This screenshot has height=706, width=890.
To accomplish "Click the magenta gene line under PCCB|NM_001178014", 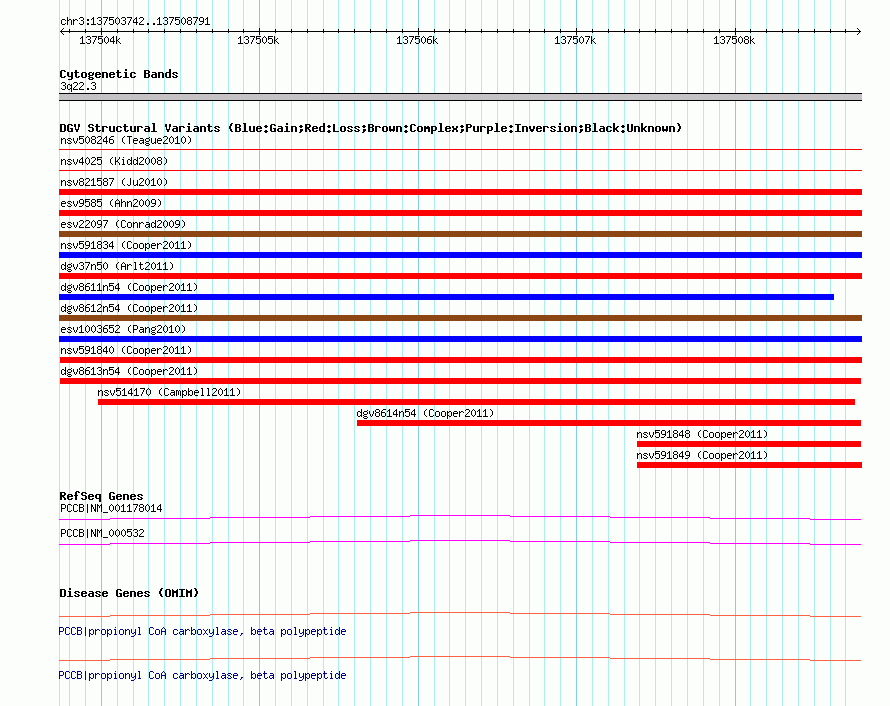I will click(x=460, y=517).
